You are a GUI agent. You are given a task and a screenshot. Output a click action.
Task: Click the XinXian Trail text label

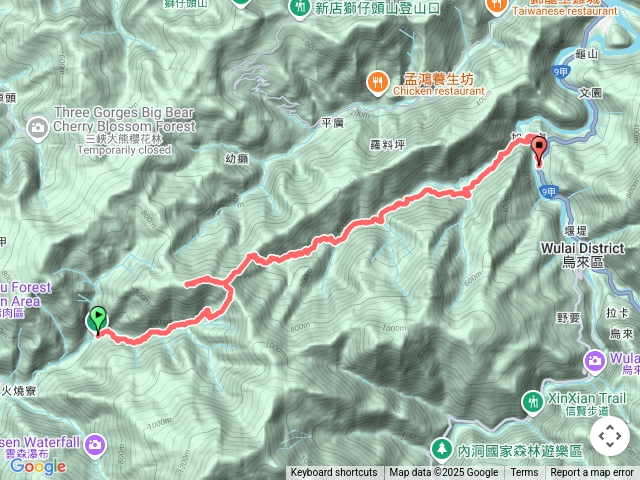pos(587,398)
